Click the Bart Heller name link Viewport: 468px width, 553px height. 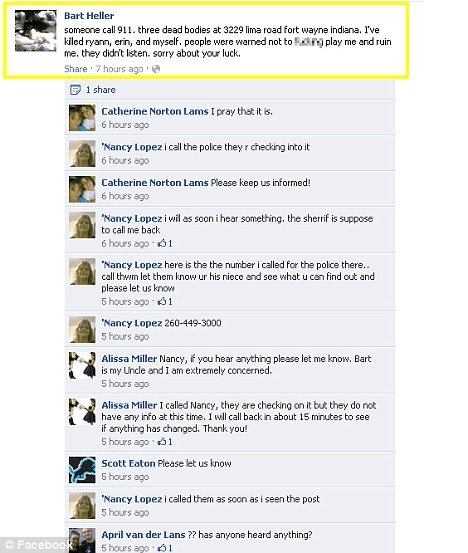click(x=89, y=16)
